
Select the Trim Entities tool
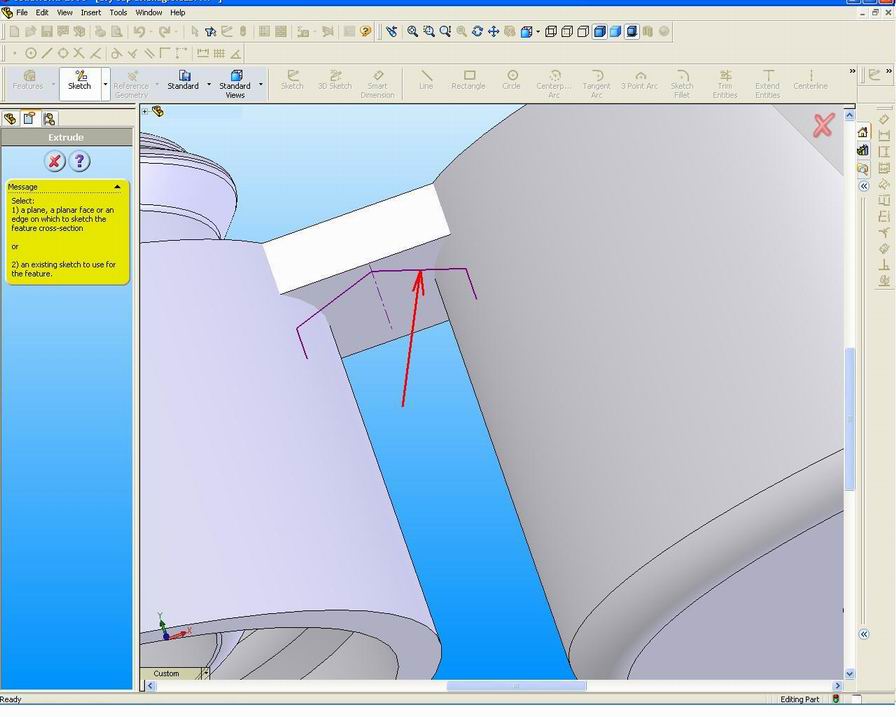coord(724,78)
